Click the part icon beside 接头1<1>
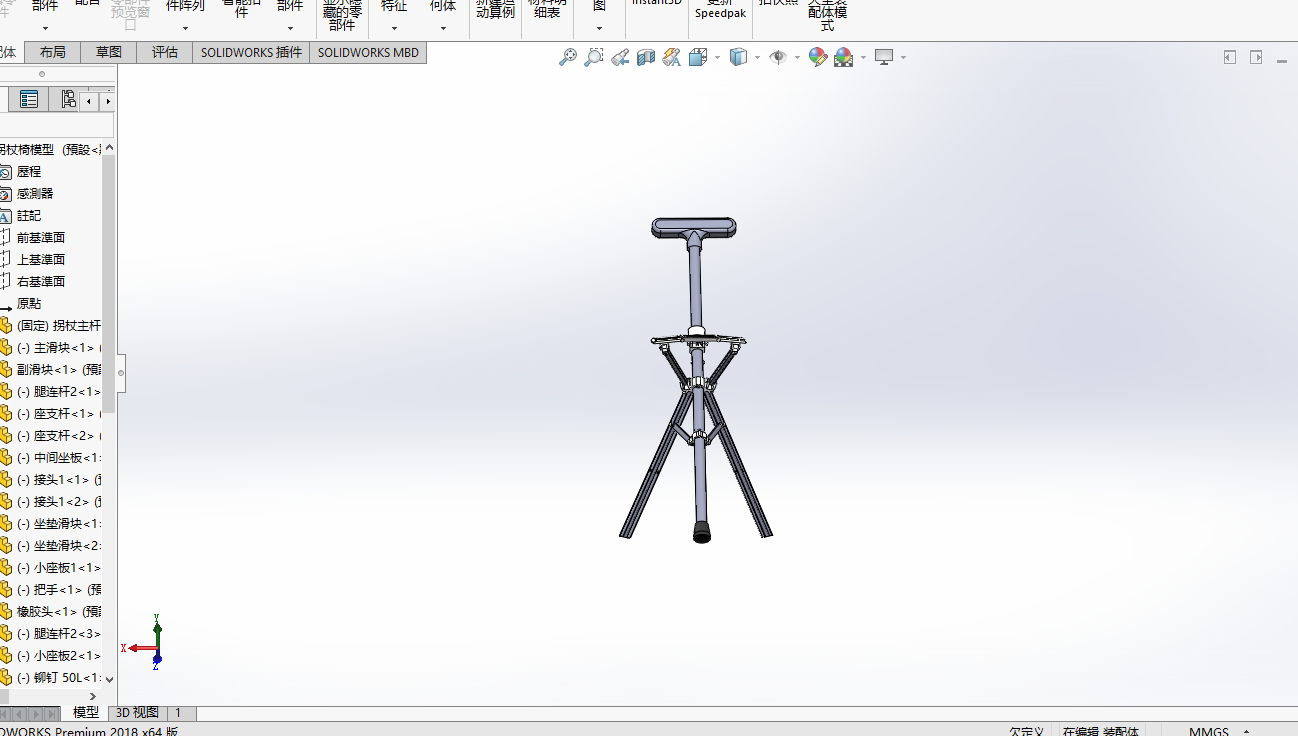The image size is (1298, 736). (6, 480)
